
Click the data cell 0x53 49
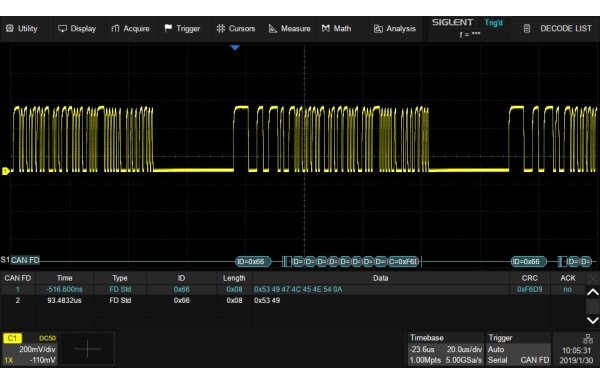[267, 300]
